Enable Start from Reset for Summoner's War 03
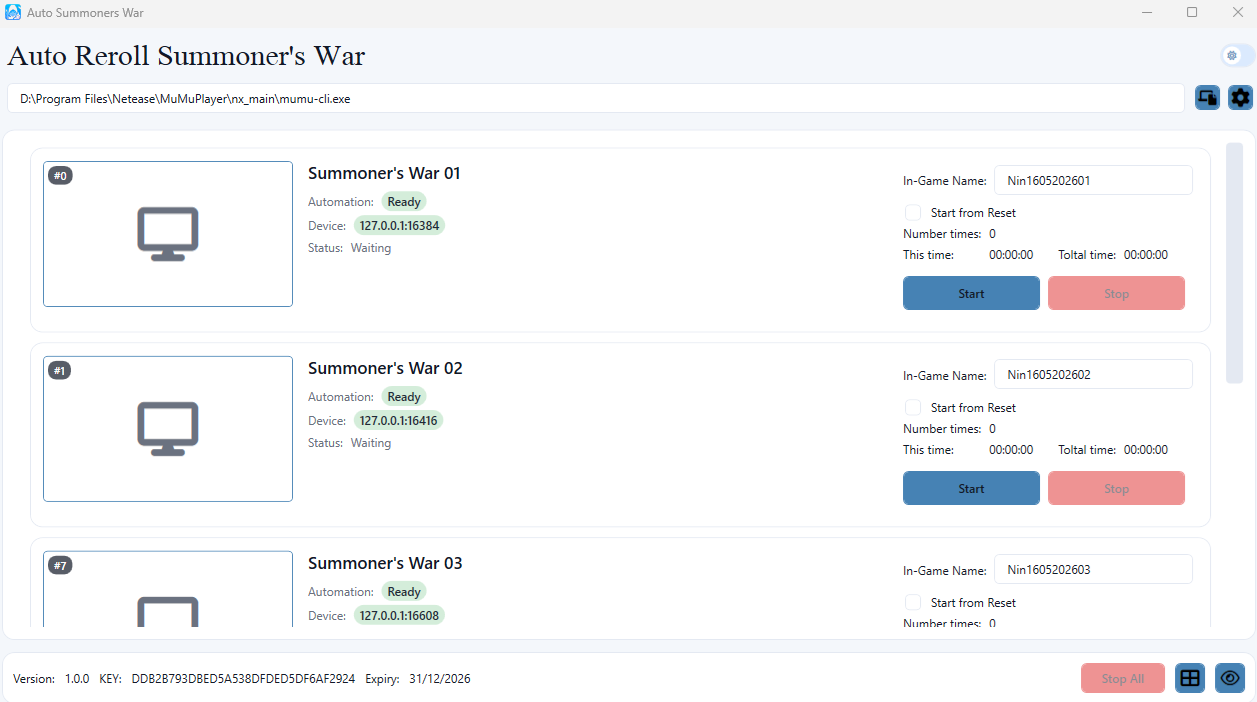The image size is (1257, 702). tap(913, 603)
